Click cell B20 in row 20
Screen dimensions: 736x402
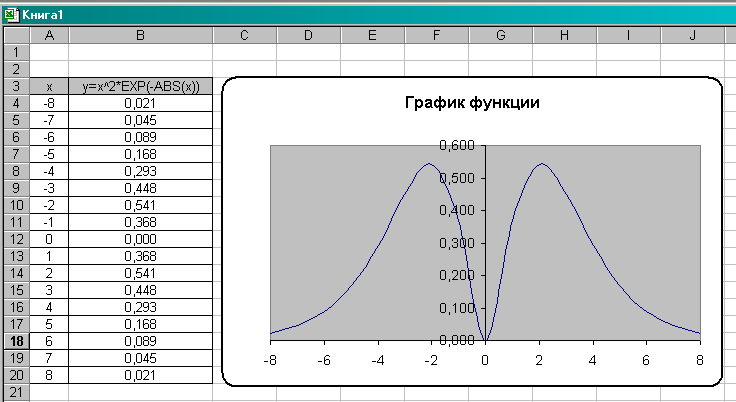(x=140, y=375)
